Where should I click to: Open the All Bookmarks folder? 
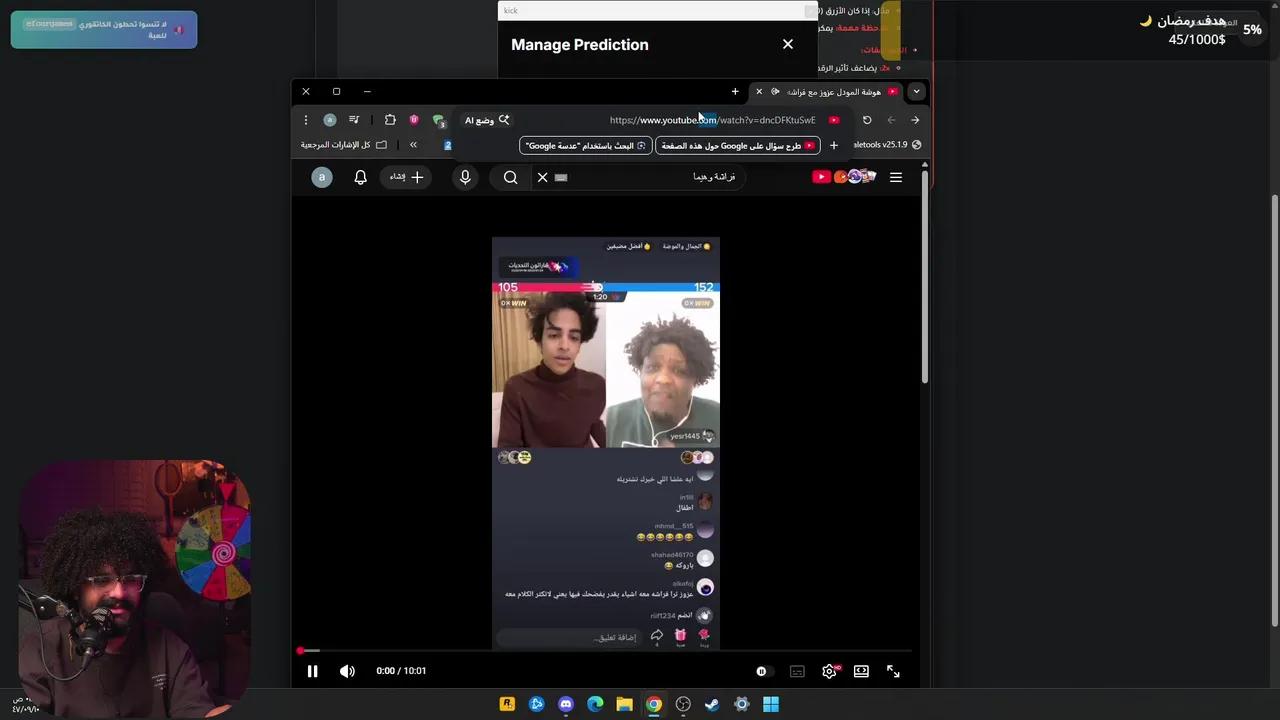[x=344, y=145]
